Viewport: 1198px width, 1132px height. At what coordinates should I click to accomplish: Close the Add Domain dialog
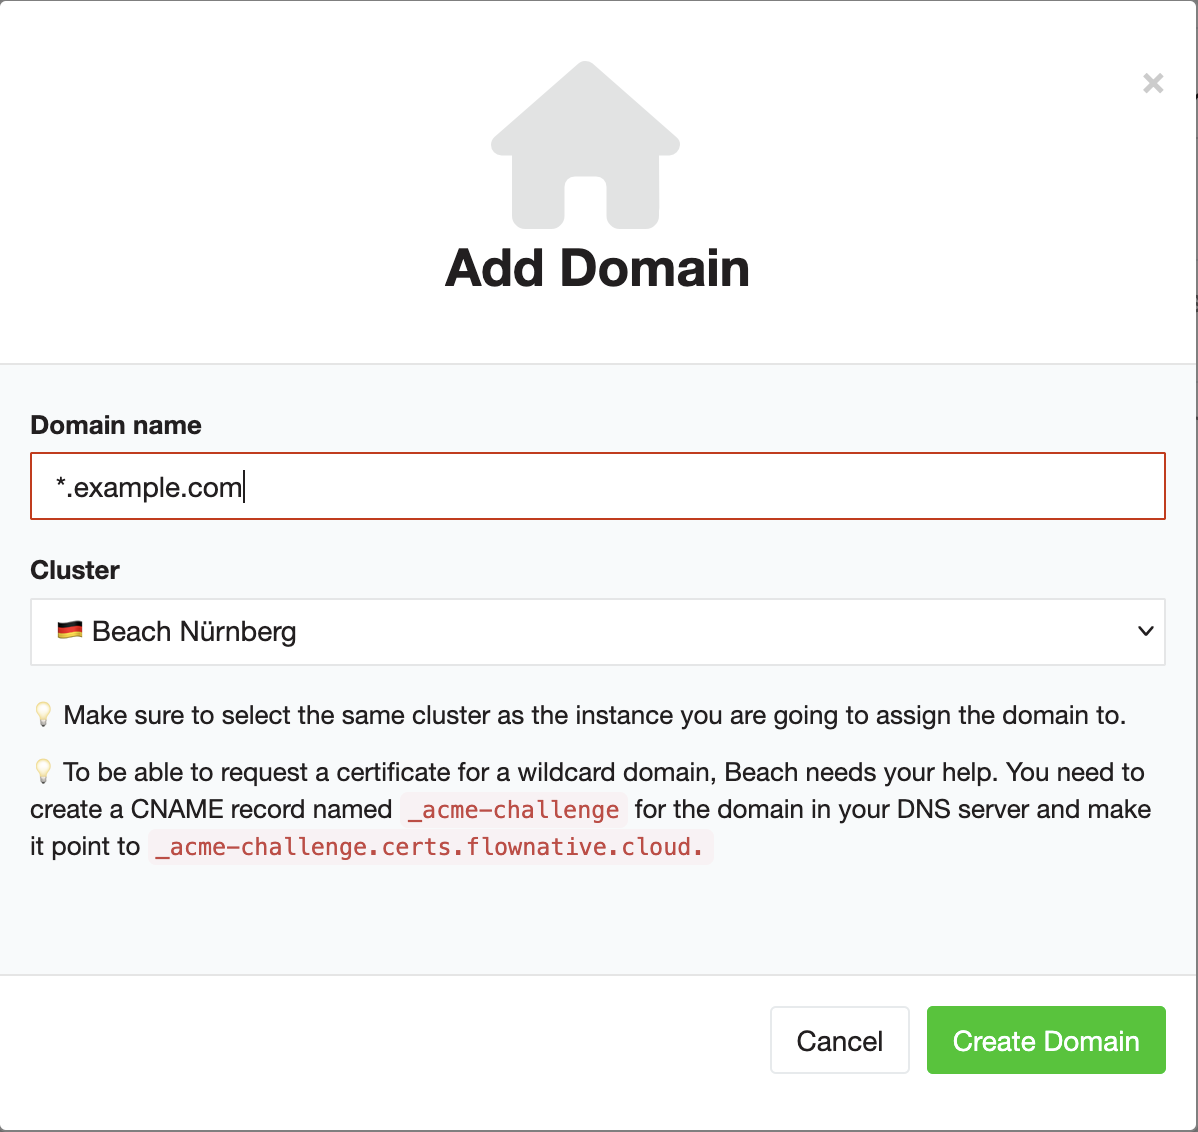(x=1153, y=84)
